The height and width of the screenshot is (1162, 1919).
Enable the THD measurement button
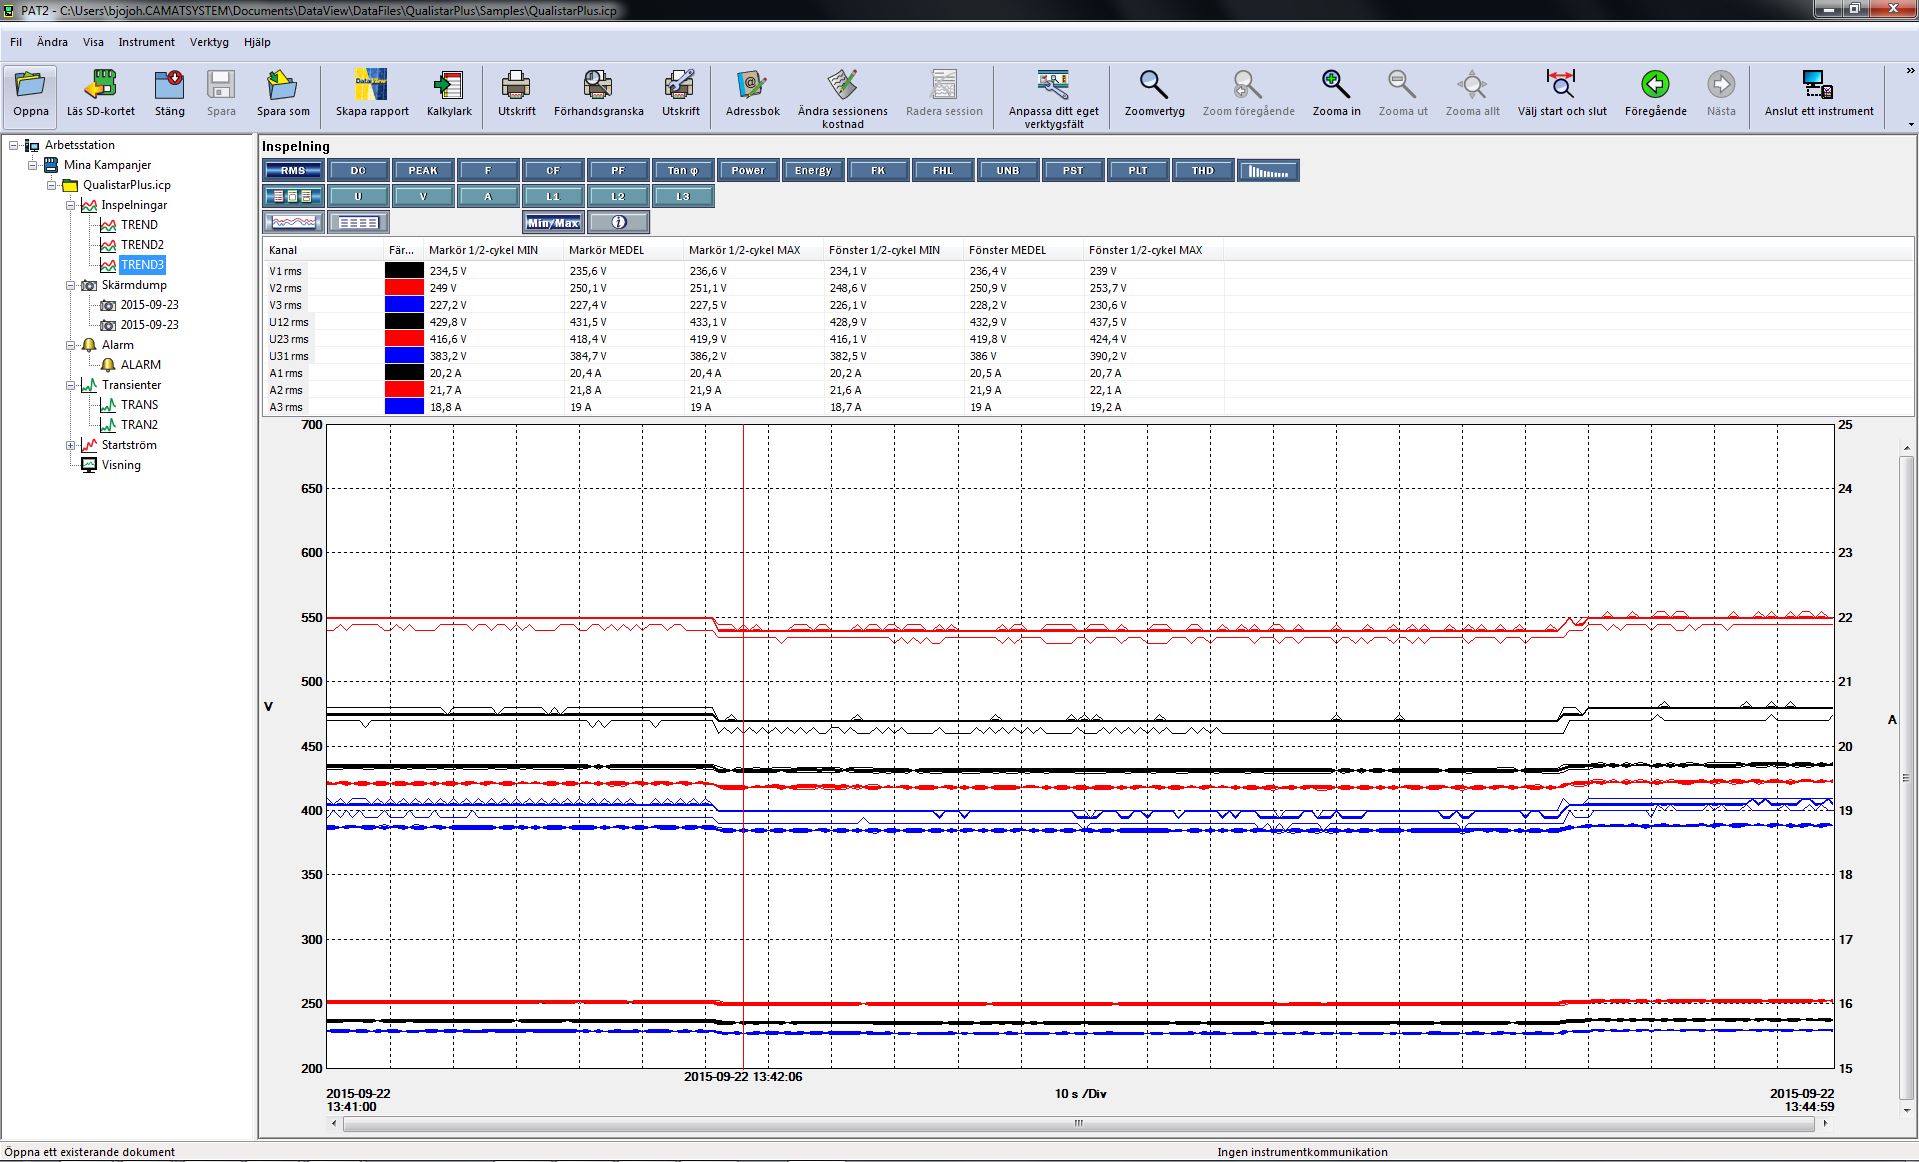tap(1202, 171)
